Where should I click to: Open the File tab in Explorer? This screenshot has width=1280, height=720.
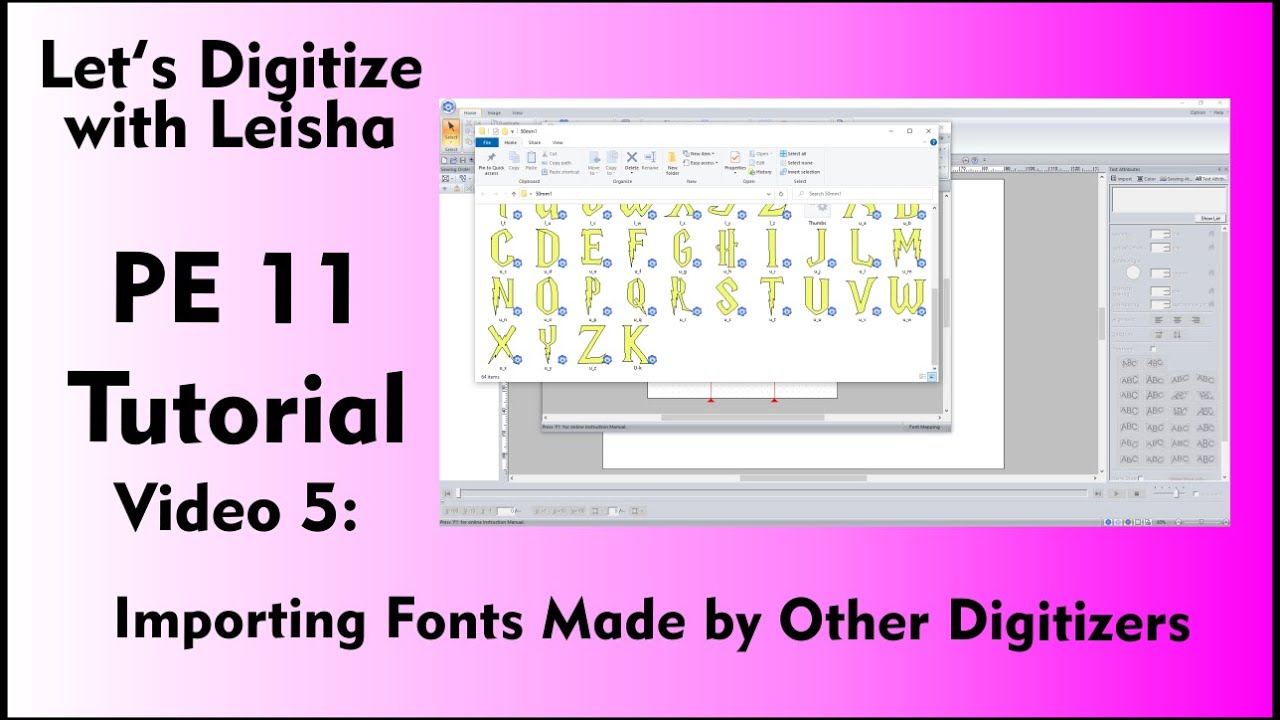point(487,142)
